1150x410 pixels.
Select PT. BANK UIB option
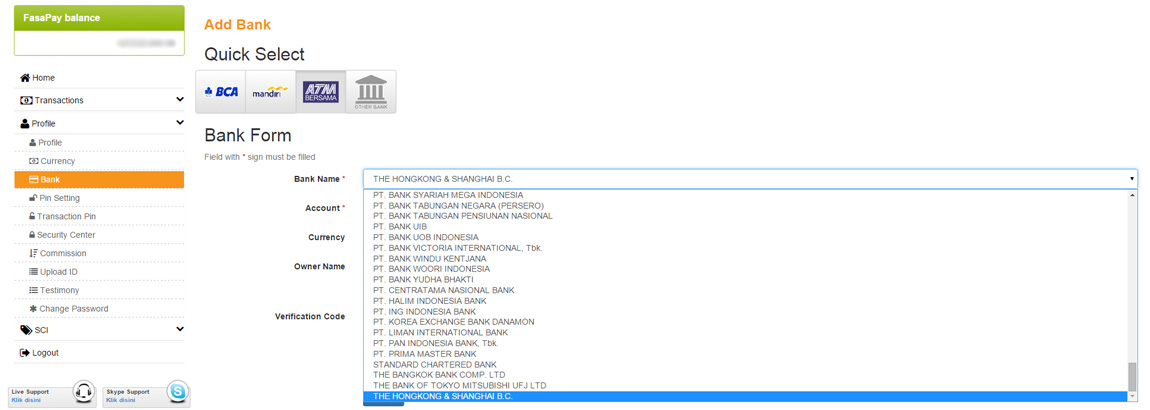point(745,227)
